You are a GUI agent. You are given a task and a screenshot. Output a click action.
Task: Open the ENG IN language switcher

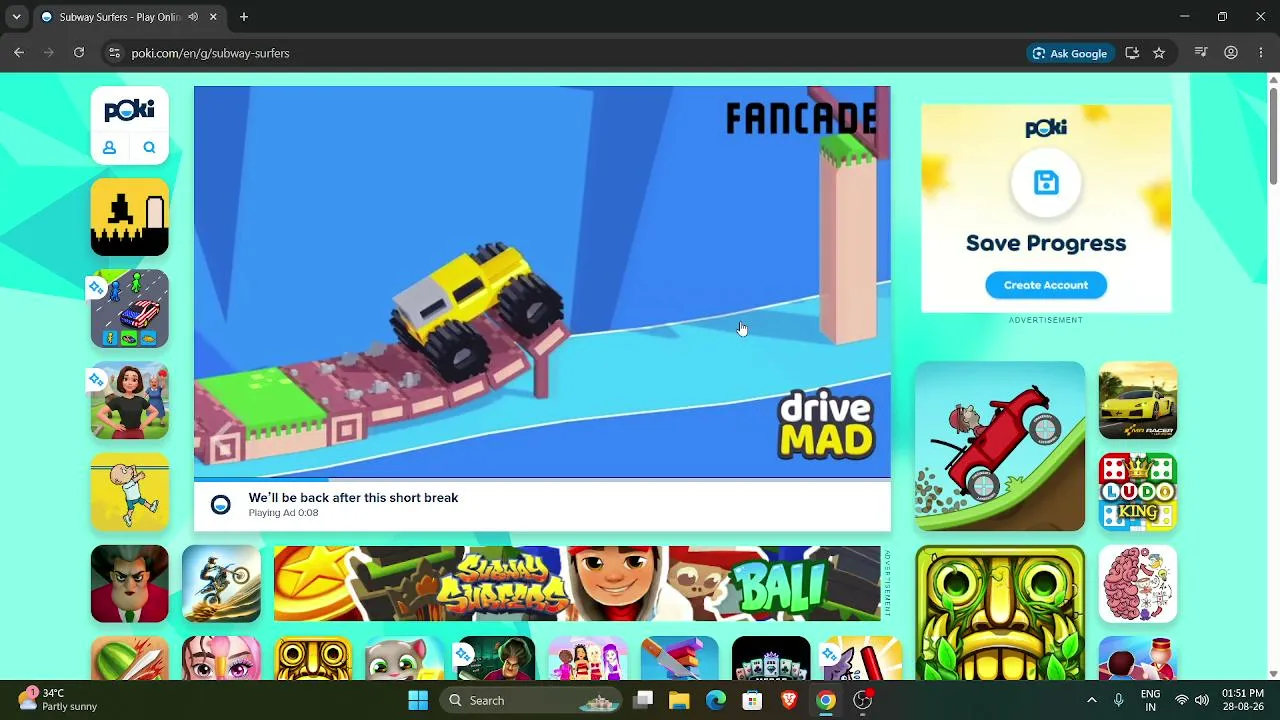(1150, 700)
